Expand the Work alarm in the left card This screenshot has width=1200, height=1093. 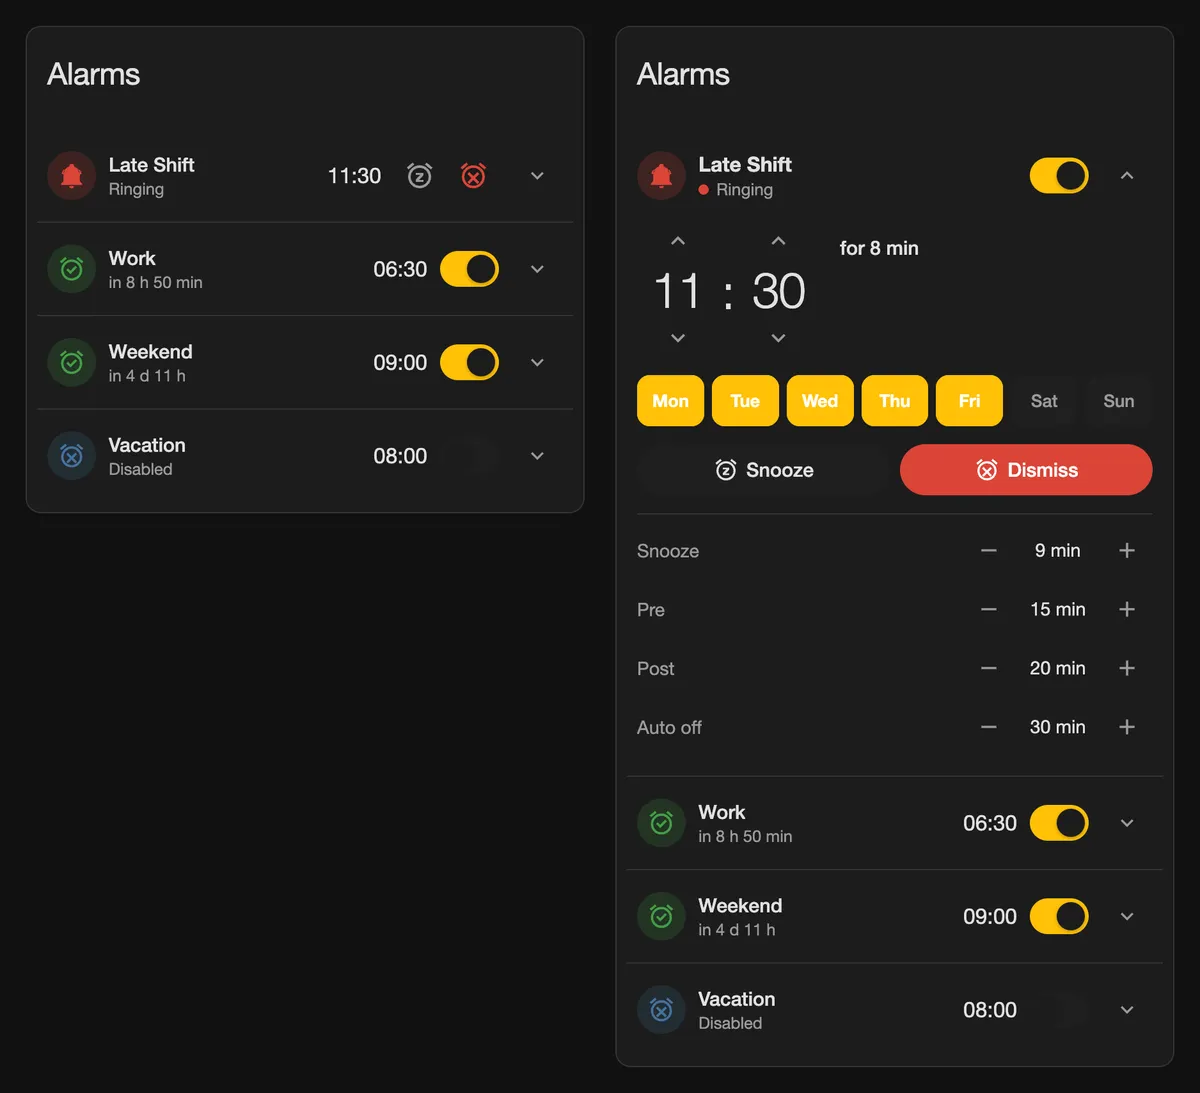537,269
